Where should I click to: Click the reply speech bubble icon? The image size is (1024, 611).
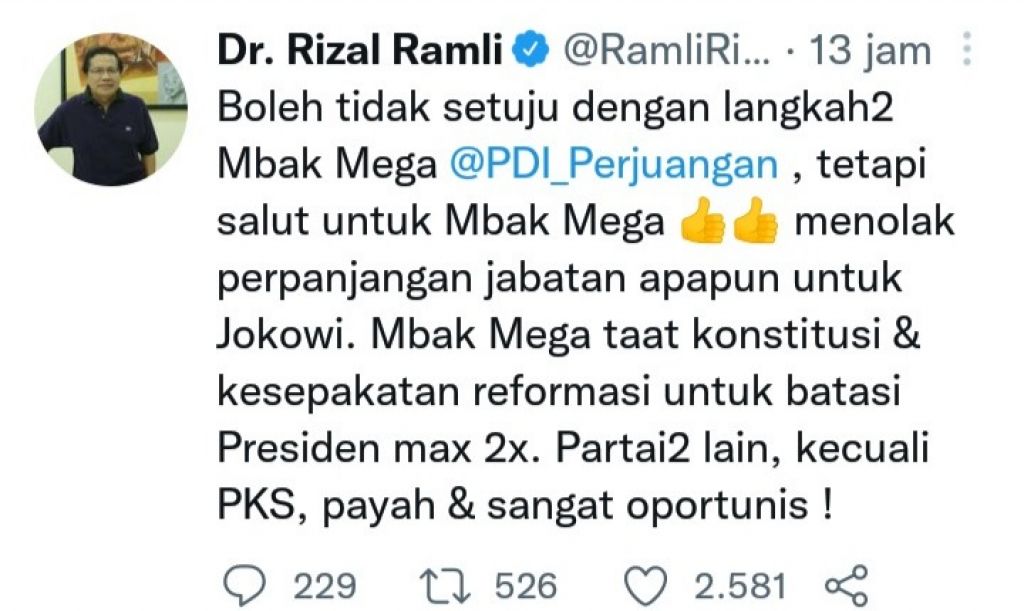(245, 586)
